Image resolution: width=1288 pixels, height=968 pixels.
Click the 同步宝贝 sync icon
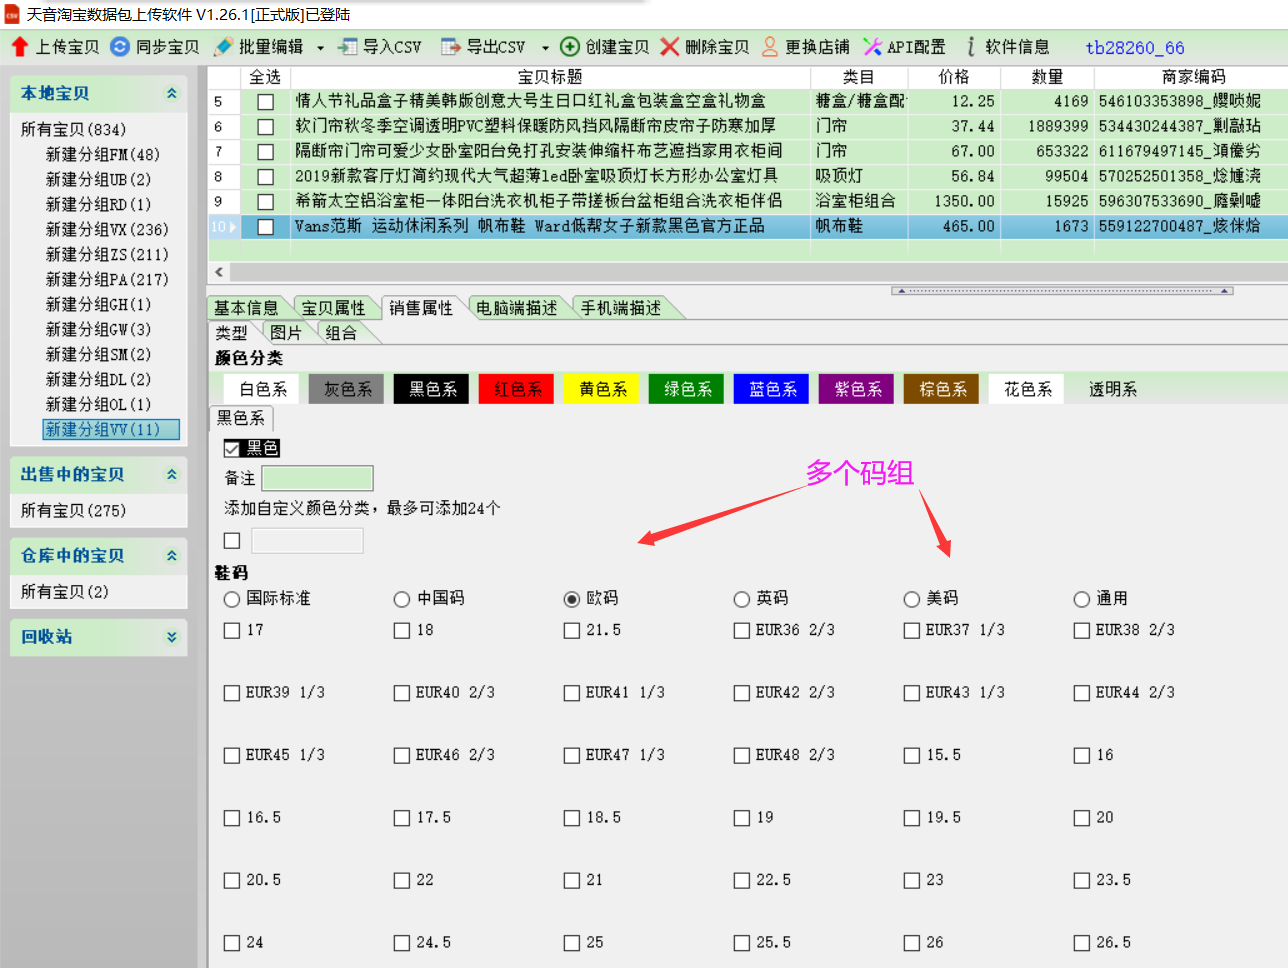tap(120, 47)
